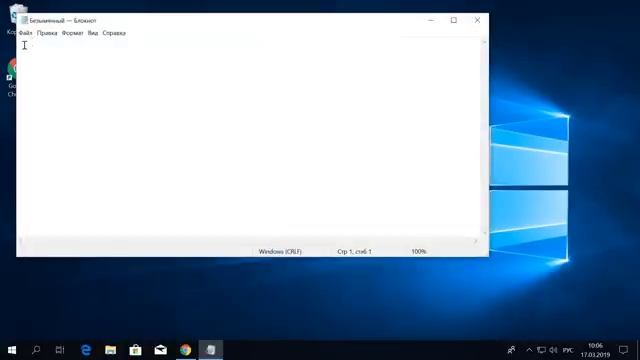This screenshot has width=640, height=360.
Task: Switch input language via РУС indicator
Action: pos(568,350)
